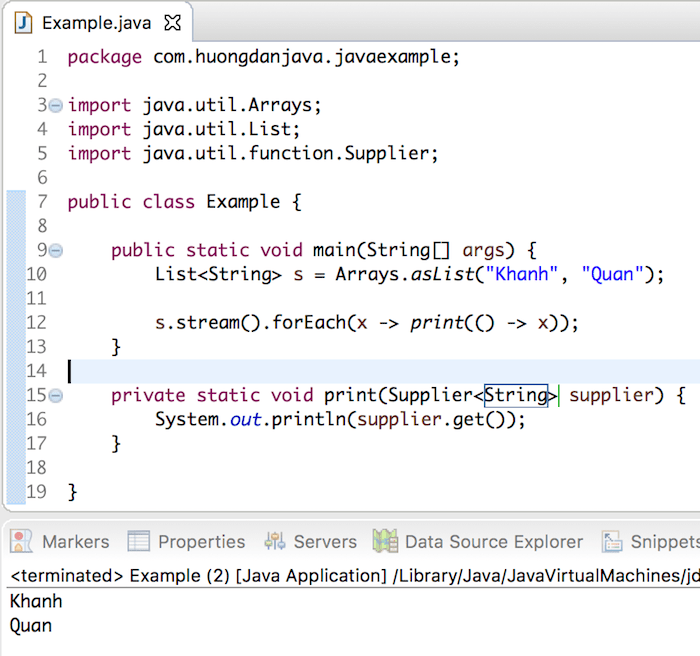This screenshot has width=700, height=656.
Task: Click com.huongdanjava.javaexample package name
Action: pos(301,58)
